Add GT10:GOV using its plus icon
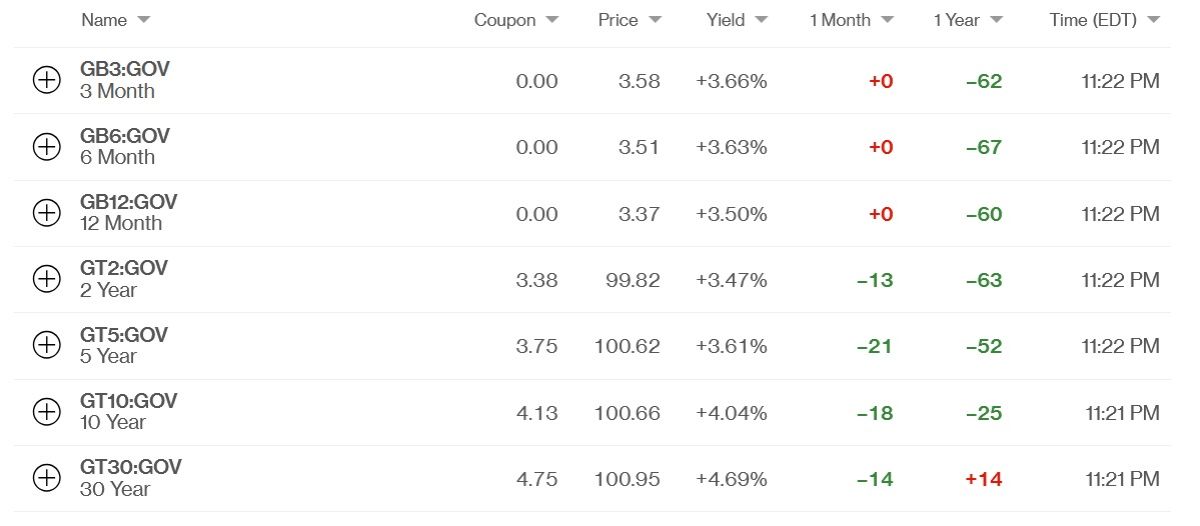The image size is (1200, 526). pyautogui.click(x=47, y=411)
